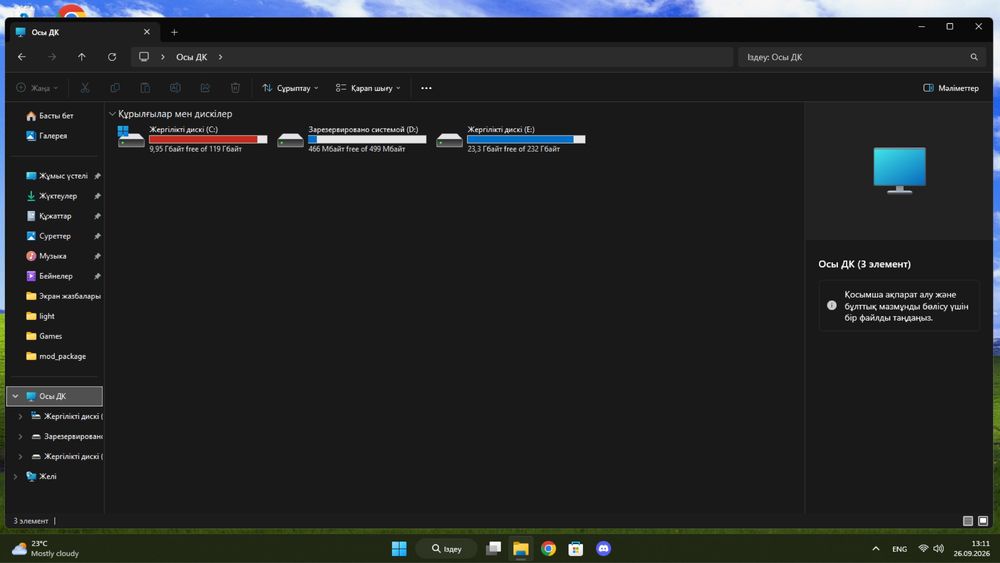Refresh the Осы ДК view
This screenshot has height=563, width=1000.
tap(112, 57)
